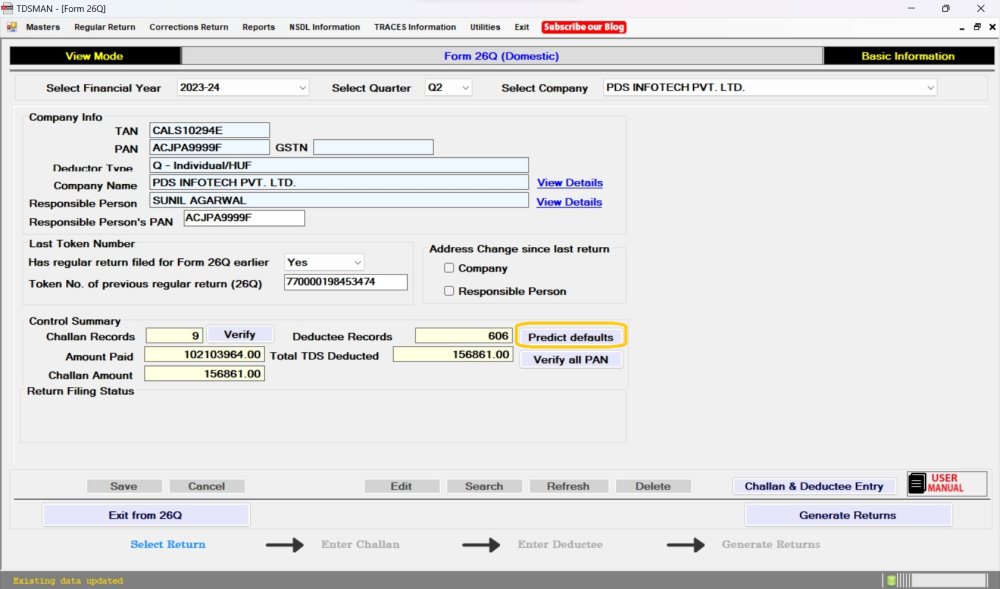Open the regular return filed Yes dropdown
Image resolution: width=1000 pixels, height=589 pixels.
325,262
